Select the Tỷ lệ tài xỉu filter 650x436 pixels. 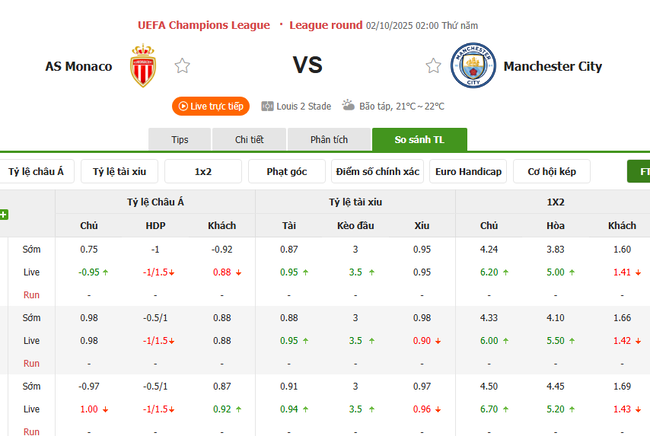119,172
